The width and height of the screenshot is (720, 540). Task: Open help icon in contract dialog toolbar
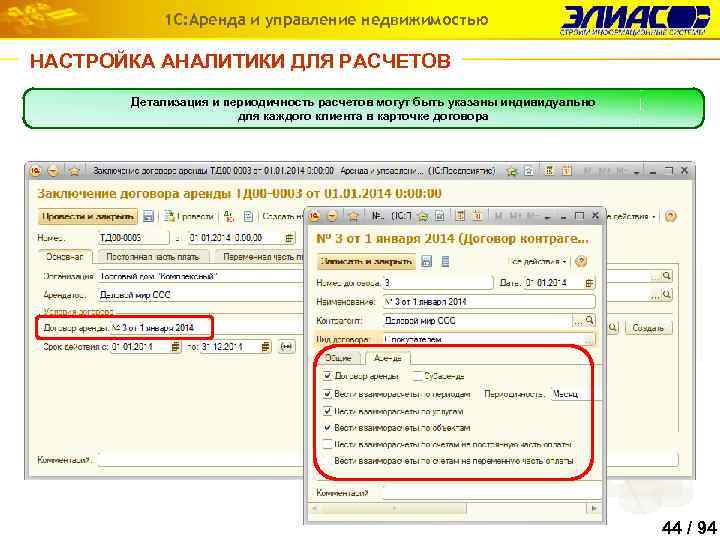point(581,262)
